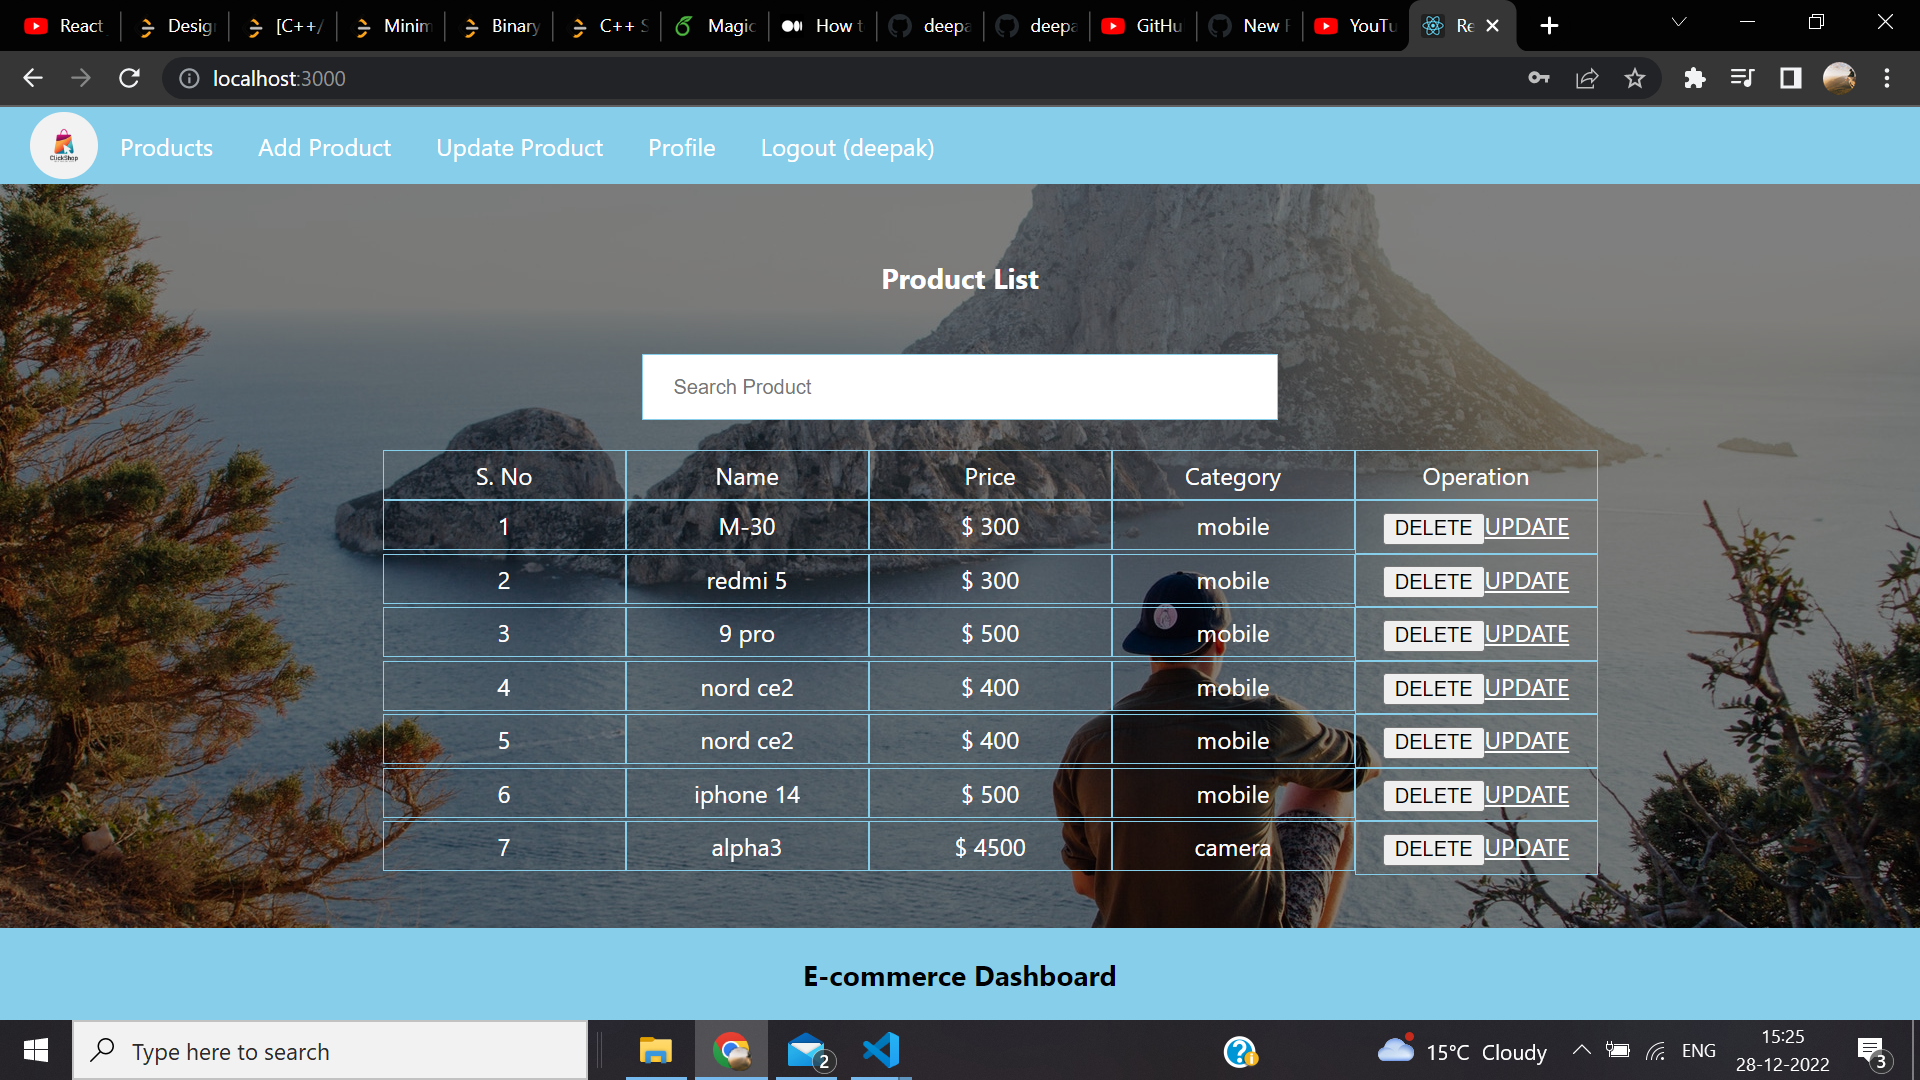Image resolution: width=1920 pixels, height=1080 pixels.
Task: Update the nord ce2 row number 4
Action: [1526, 688]
